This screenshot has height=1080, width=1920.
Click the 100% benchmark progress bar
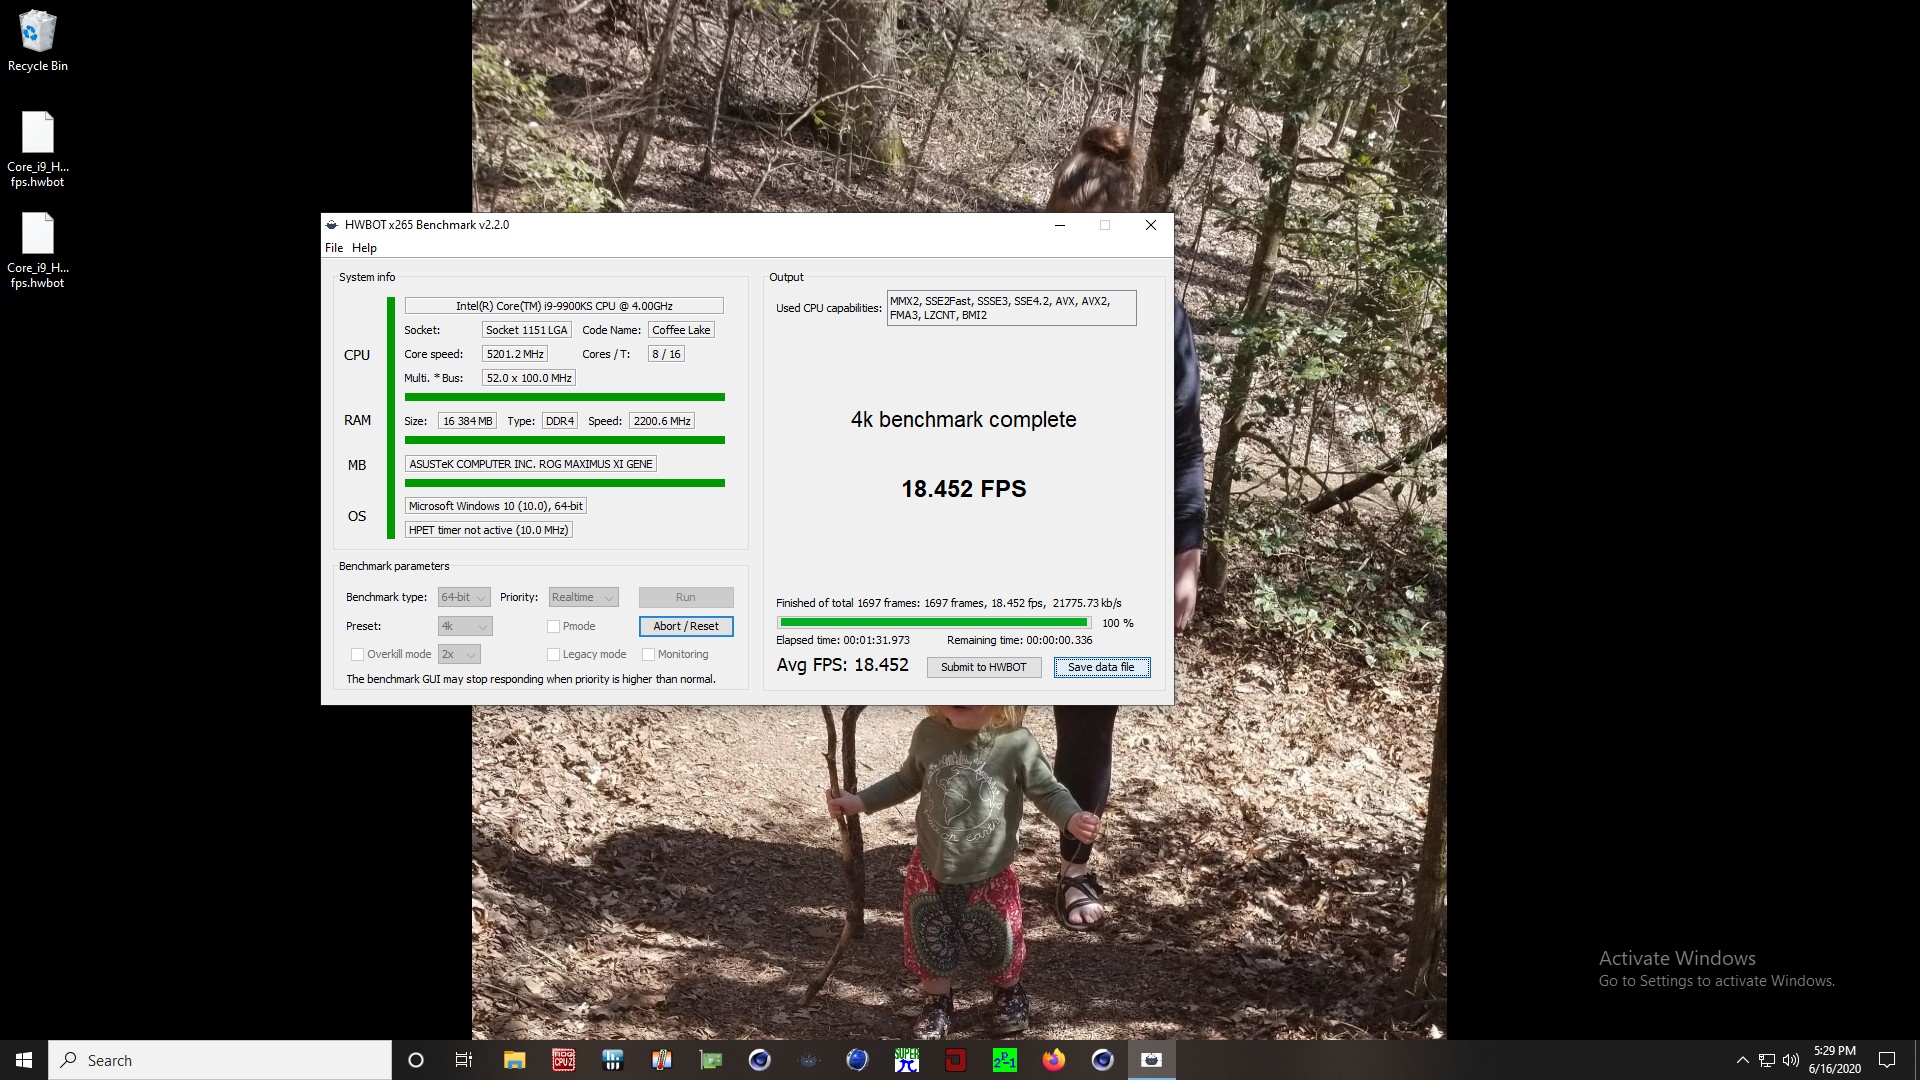933,623
